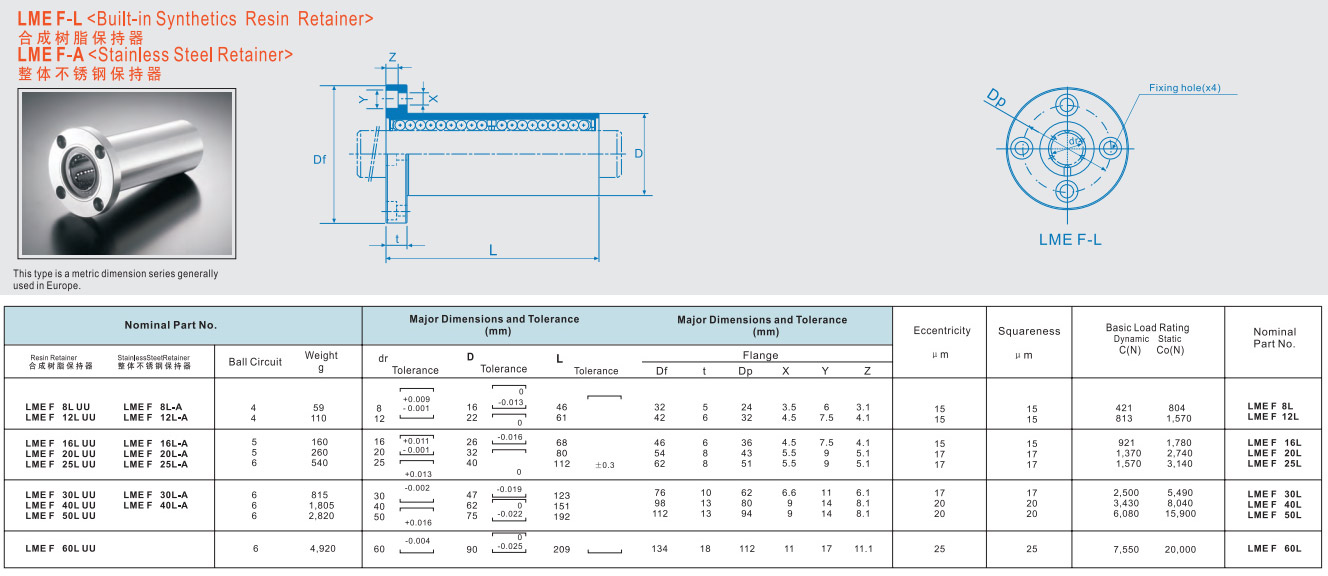Click the 'LME F-A <Stainless Steel Retainer>' heading

coord(155,55)
